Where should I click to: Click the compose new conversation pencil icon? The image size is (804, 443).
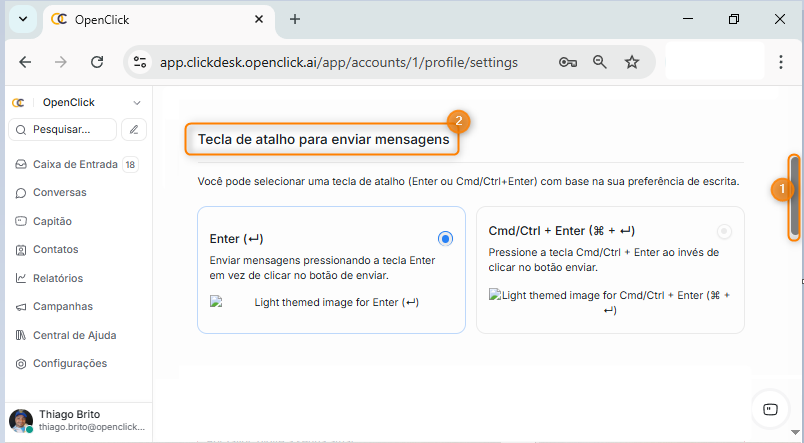point(134,129)
